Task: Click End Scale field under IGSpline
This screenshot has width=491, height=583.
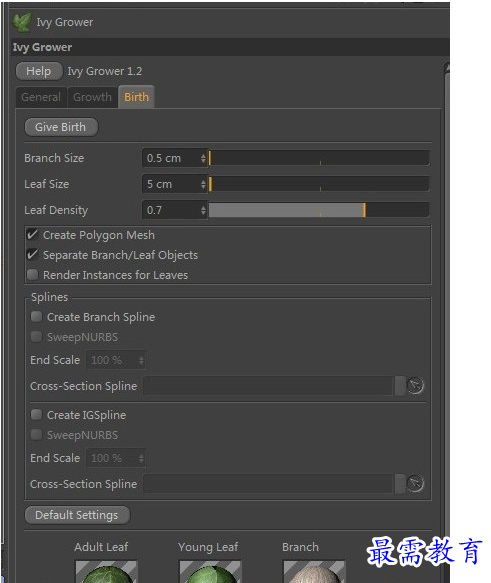Action: point(112,458)
